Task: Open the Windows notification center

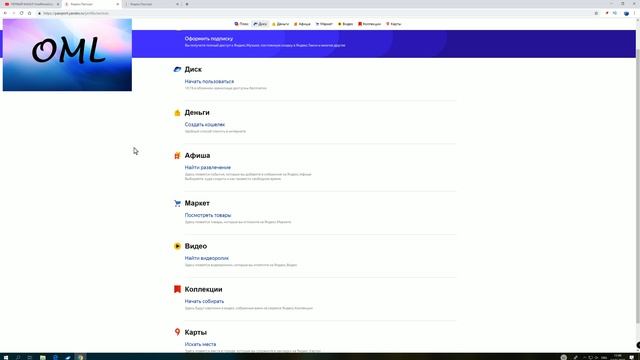Action: click(632, 357)
